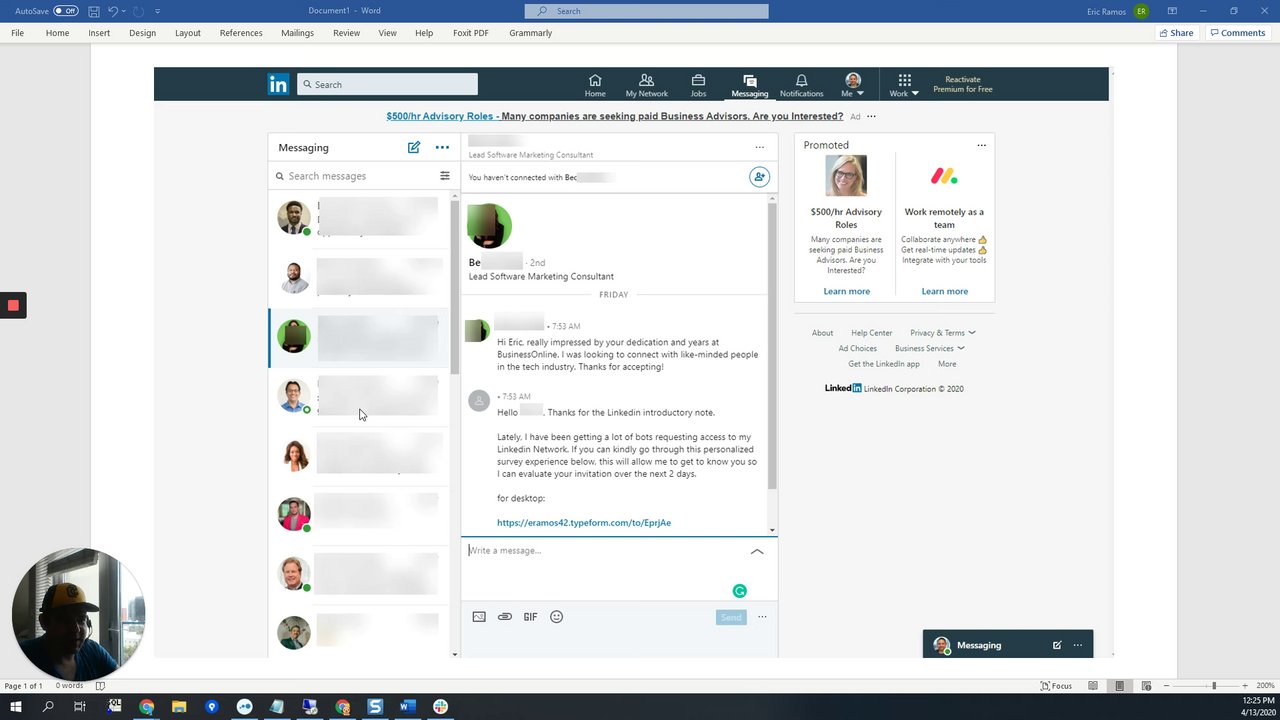The height and width of the screenshot is (720, 1280).
Task: Click the Help Center link
Action: 872,333
